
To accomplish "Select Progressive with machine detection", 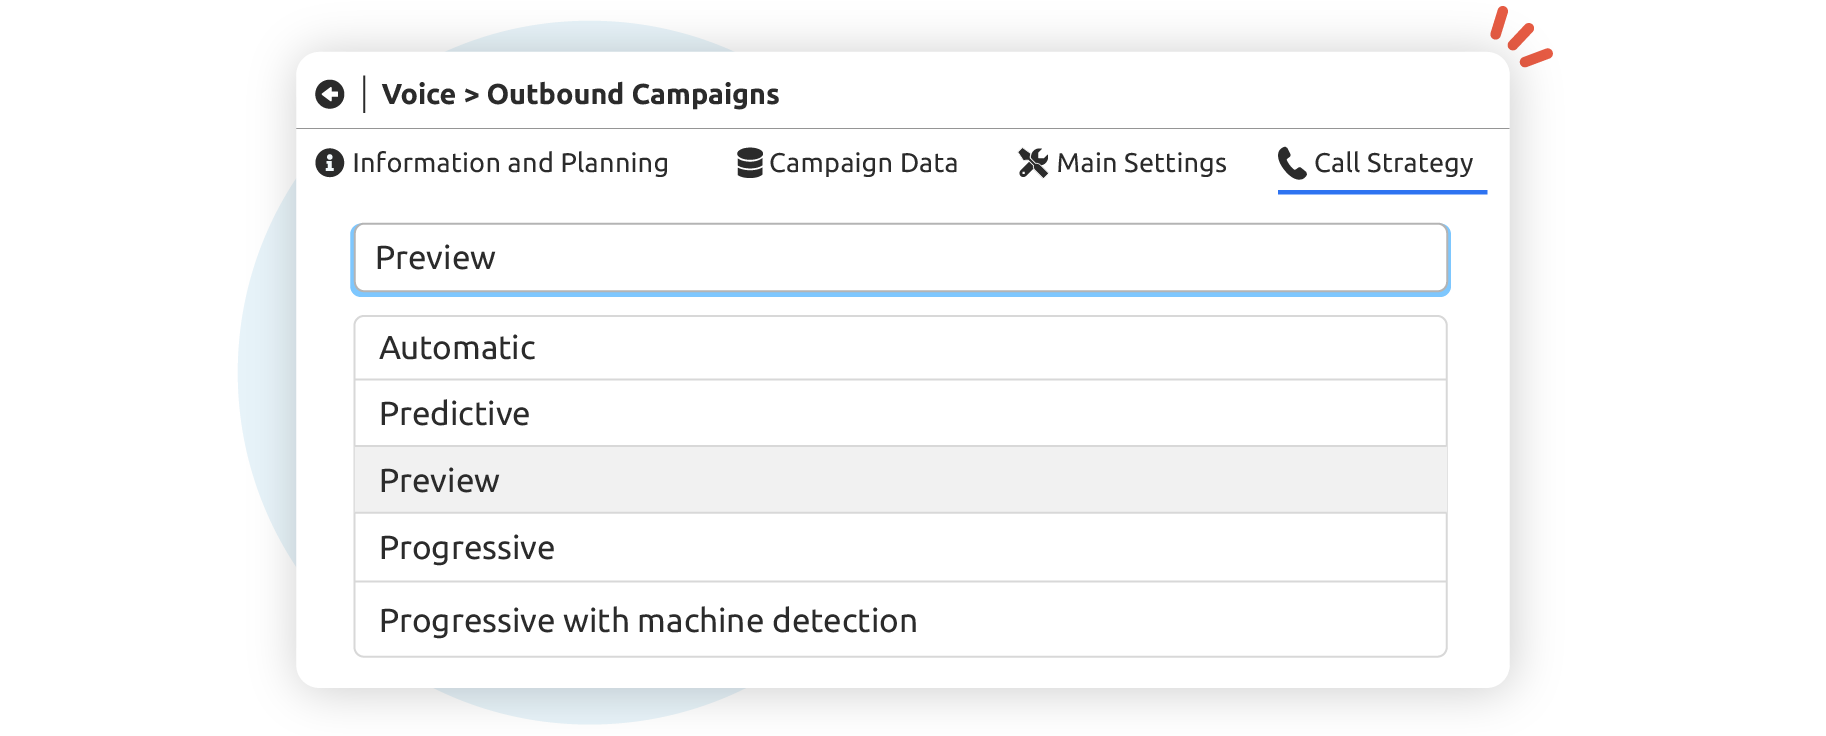I will point(900,620).
